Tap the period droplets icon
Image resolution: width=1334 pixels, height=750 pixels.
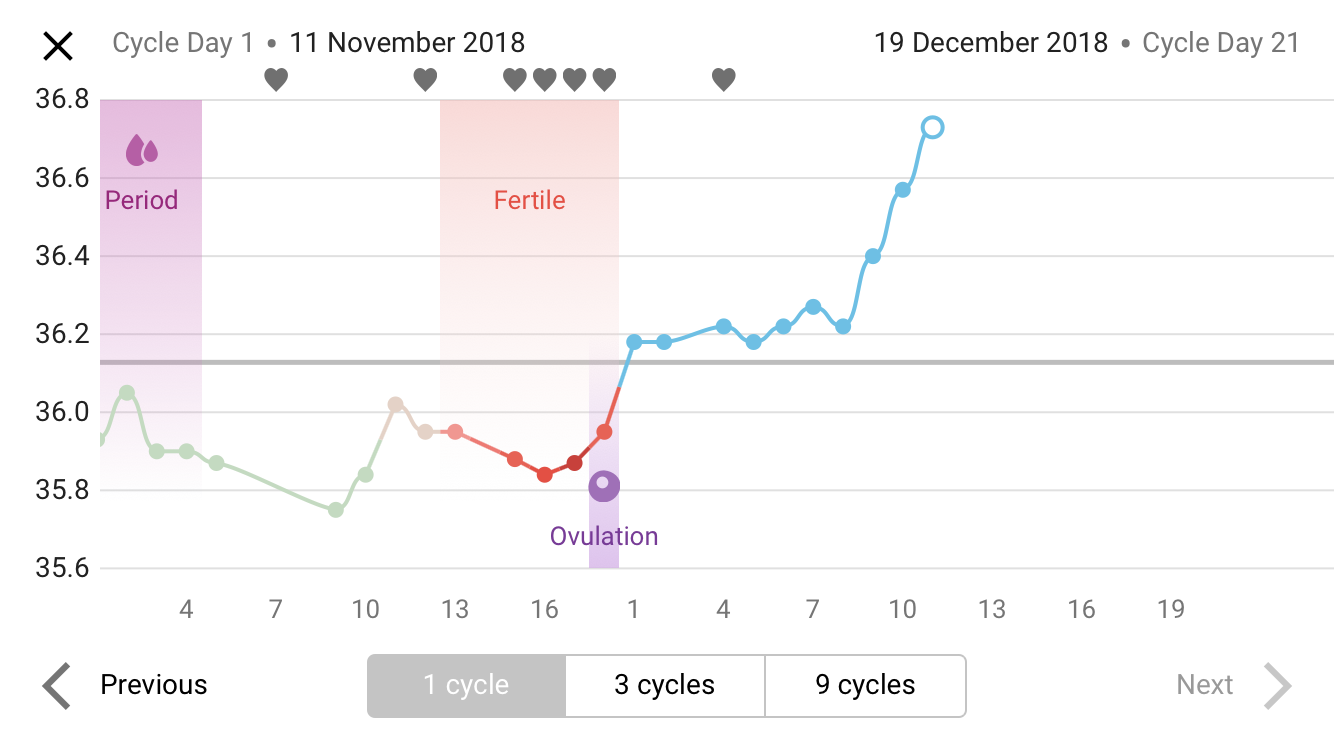tap(142, 151)
